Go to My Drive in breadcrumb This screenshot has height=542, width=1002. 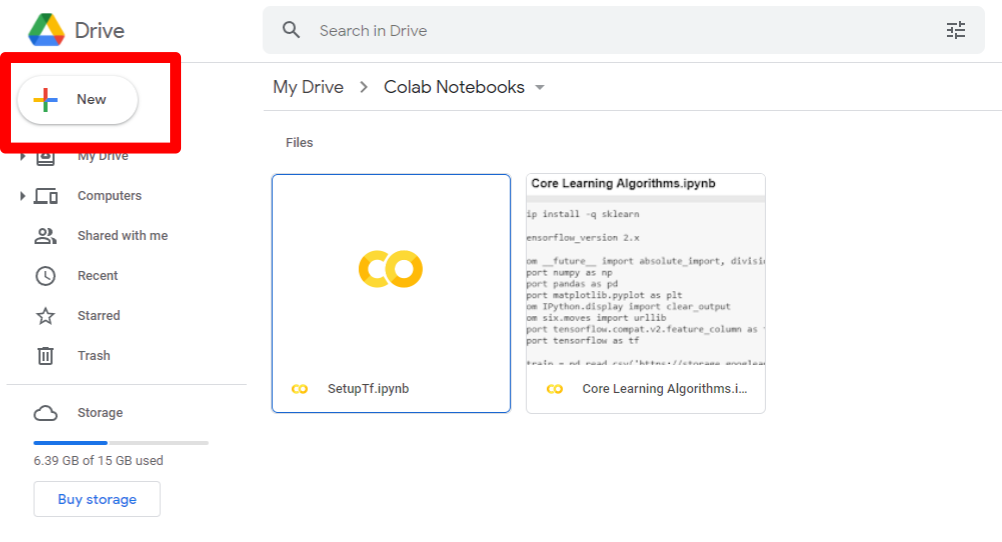coord(308,87)
